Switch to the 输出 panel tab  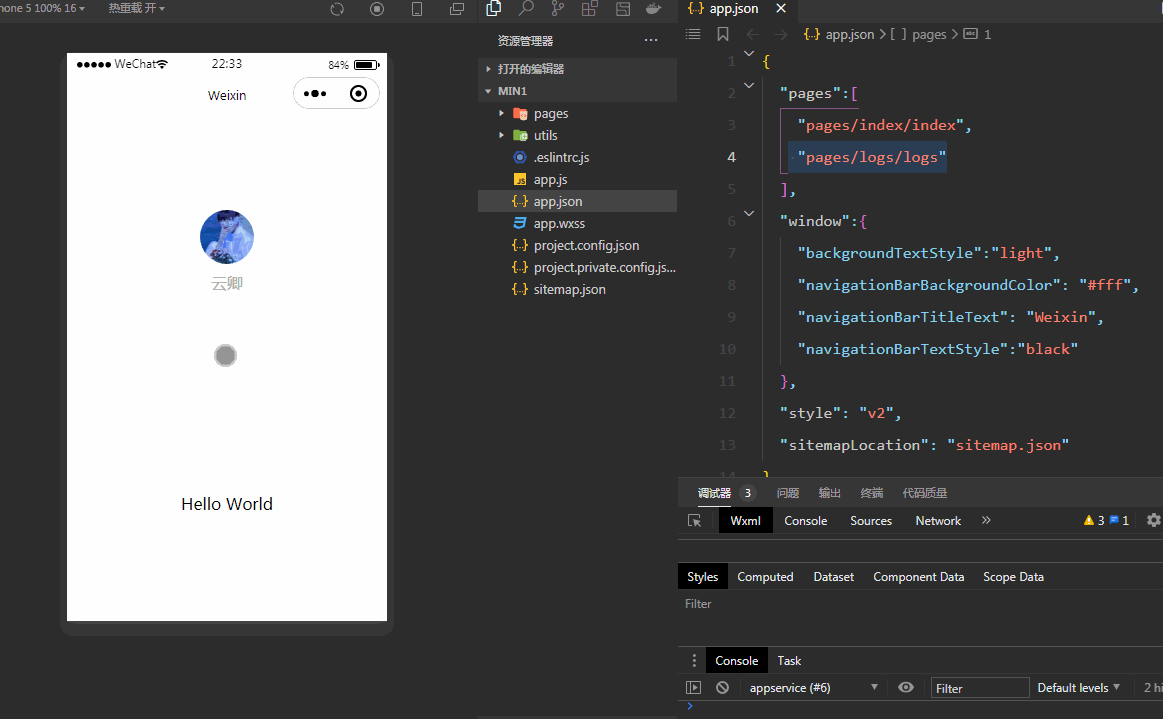click(829, 493)
